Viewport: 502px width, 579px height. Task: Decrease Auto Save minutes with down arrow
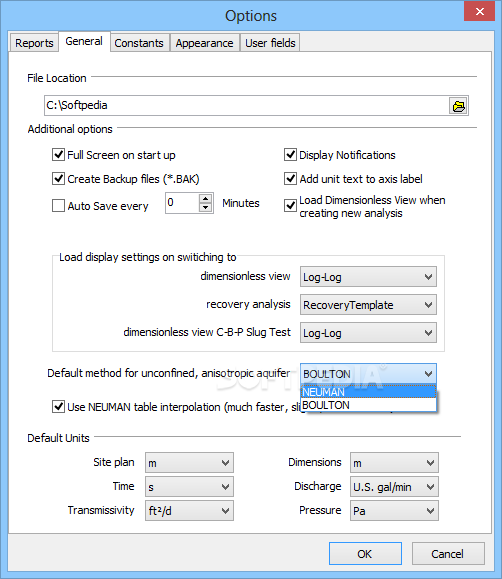(x=205, y=208)
